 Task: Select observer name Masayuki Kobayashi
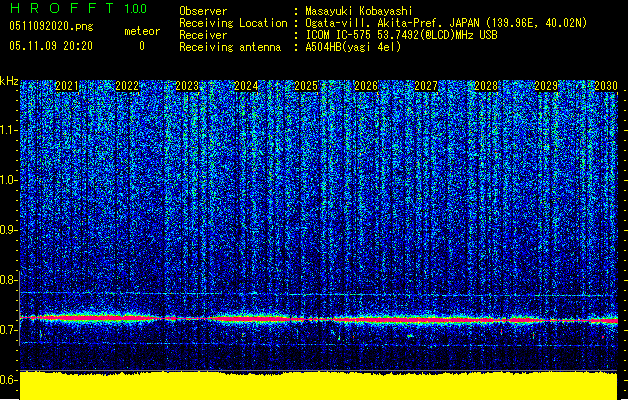359,11
